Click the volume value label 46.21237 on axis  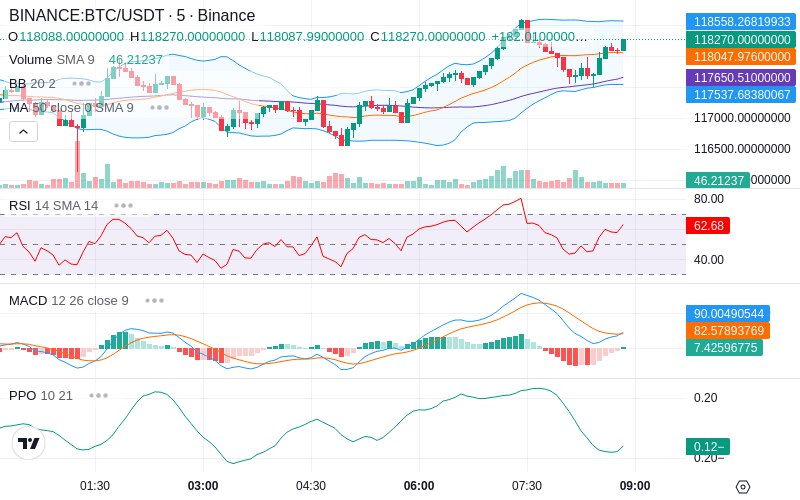pos(718,180)
